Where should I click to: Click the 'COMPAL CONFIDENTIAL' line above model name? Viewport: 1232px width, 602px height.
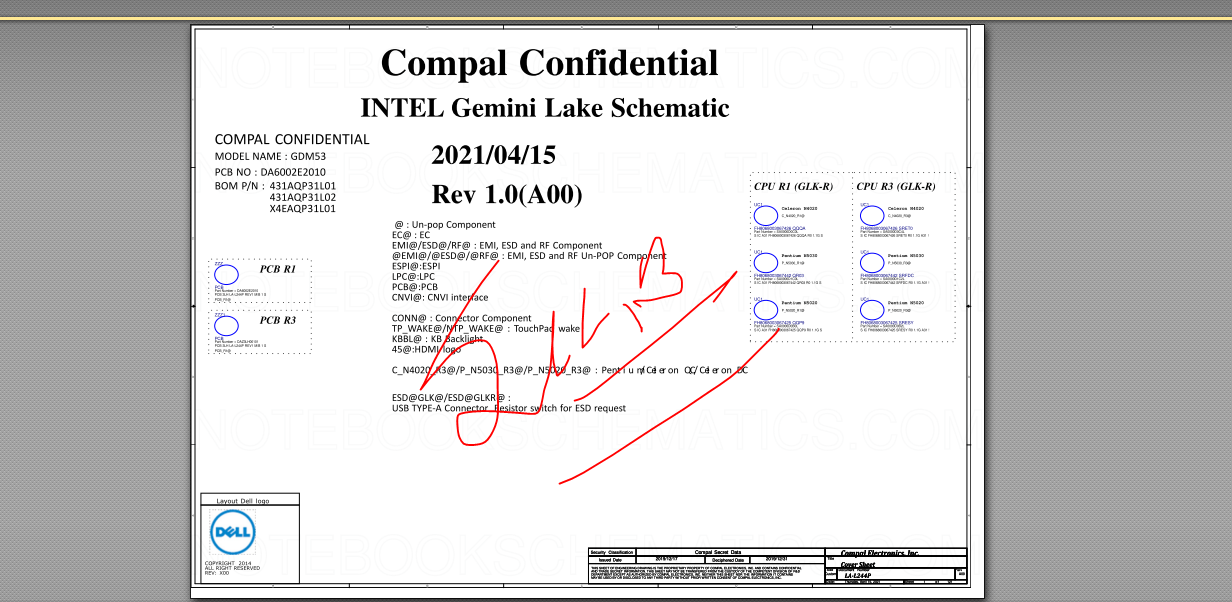click(292, 139)
